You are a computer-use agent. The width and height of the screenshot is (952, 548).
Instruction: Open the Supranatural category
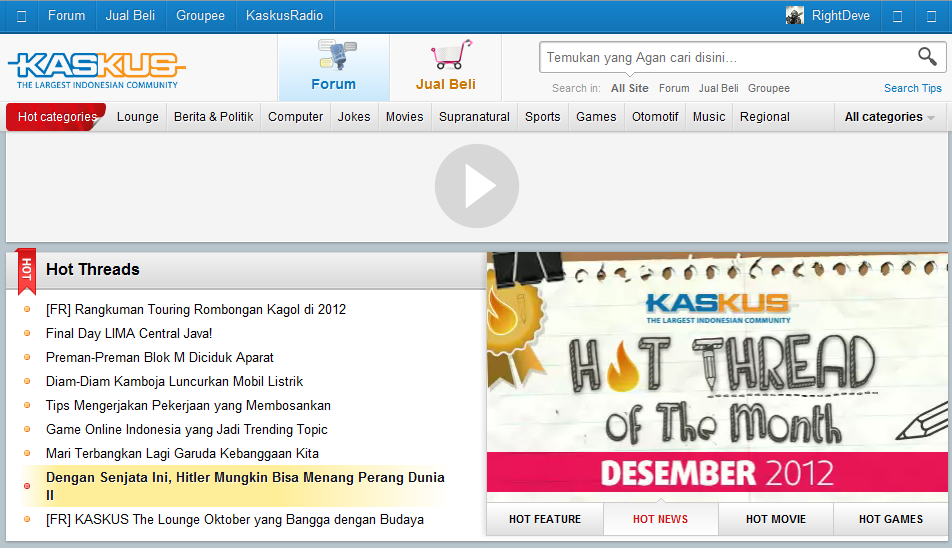(474, 117)
